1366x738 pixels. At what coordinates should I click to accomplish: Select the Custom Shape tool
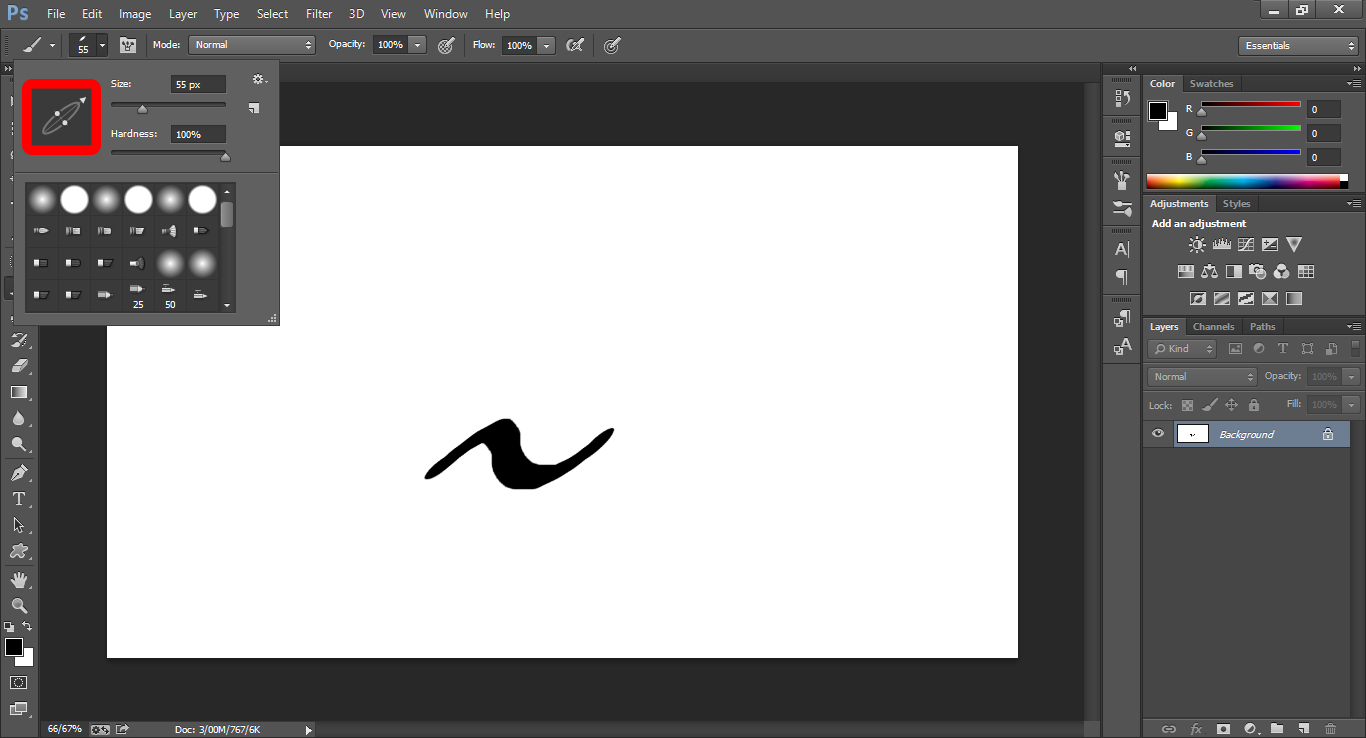[x=19, y=551]
